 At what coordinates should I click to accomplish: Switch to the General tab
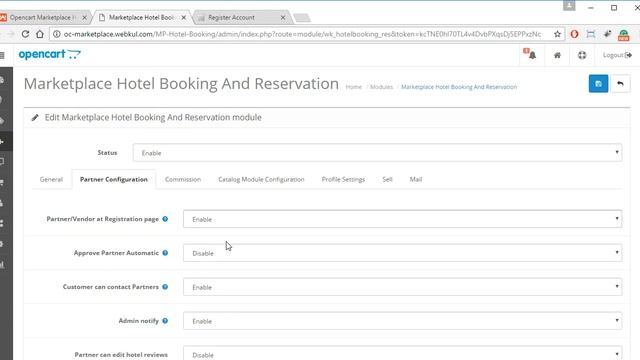[51, 179]
